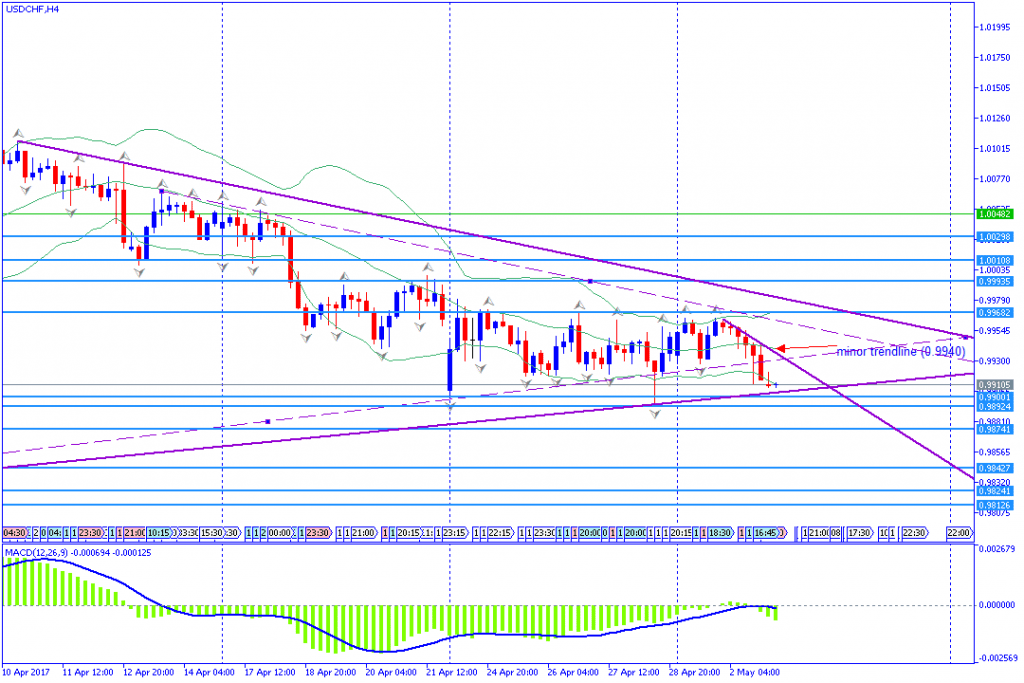Click the 0.98126 price level tag
The height and width of the screenshot is (683, 1024).
(x=995, y=505)
